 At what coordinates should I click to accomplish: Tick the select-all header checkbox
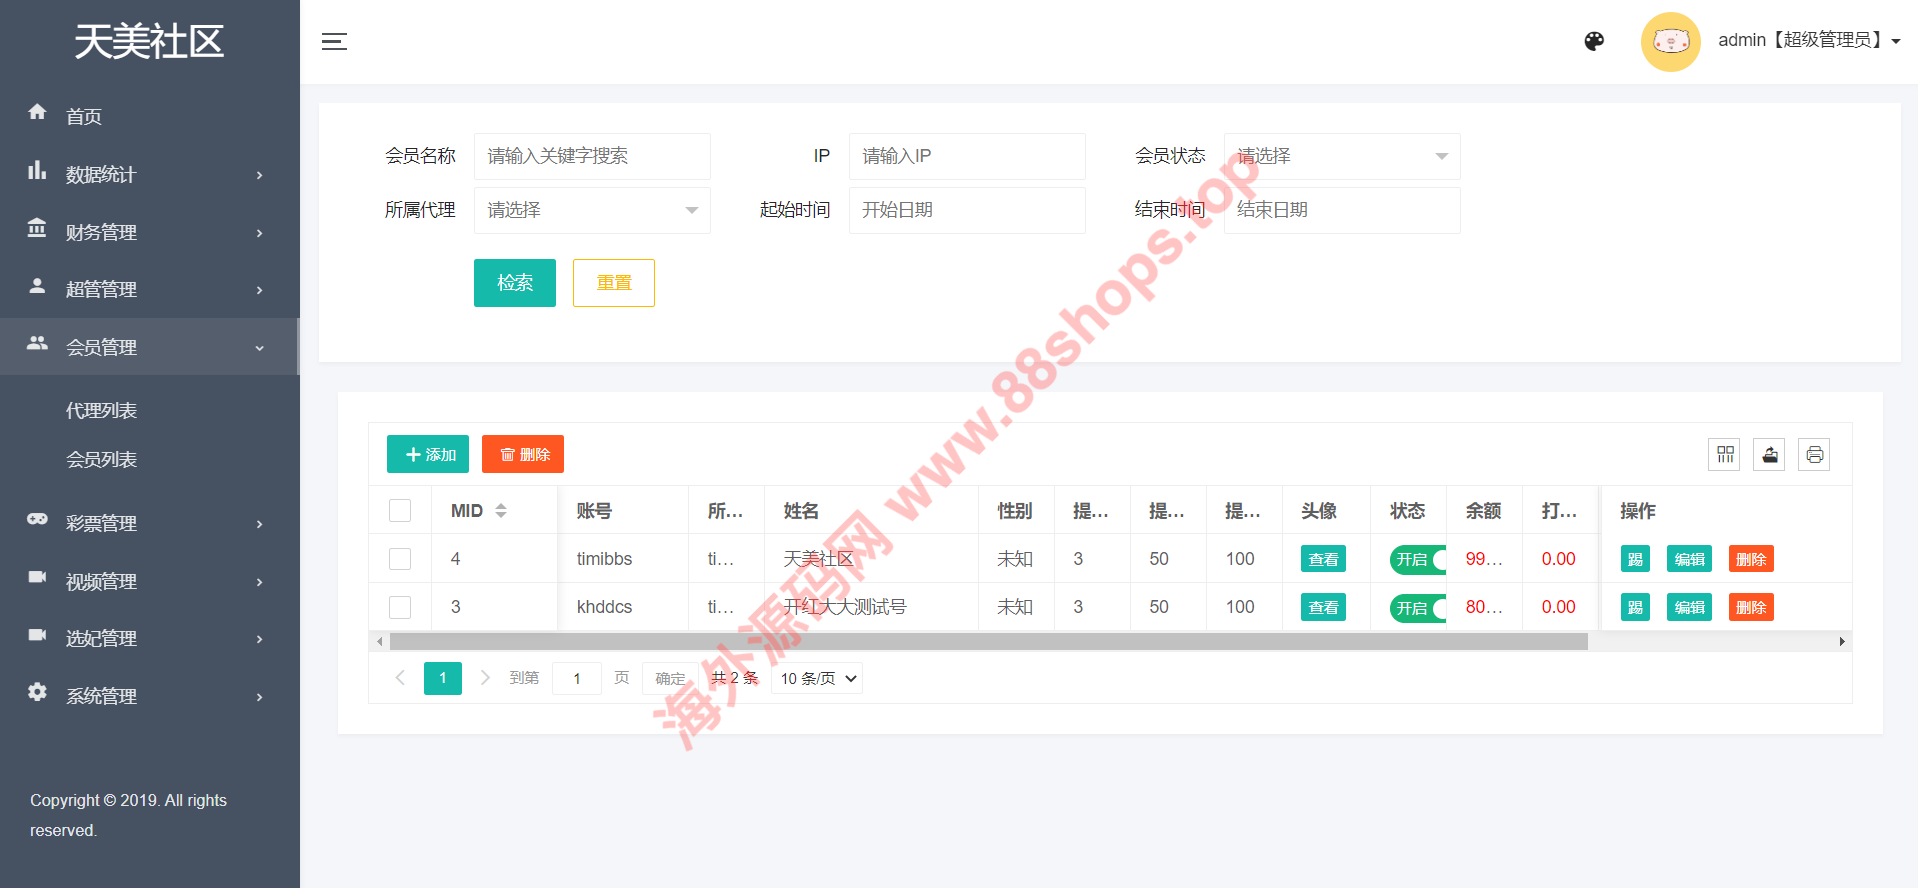[x=400, y=511]
